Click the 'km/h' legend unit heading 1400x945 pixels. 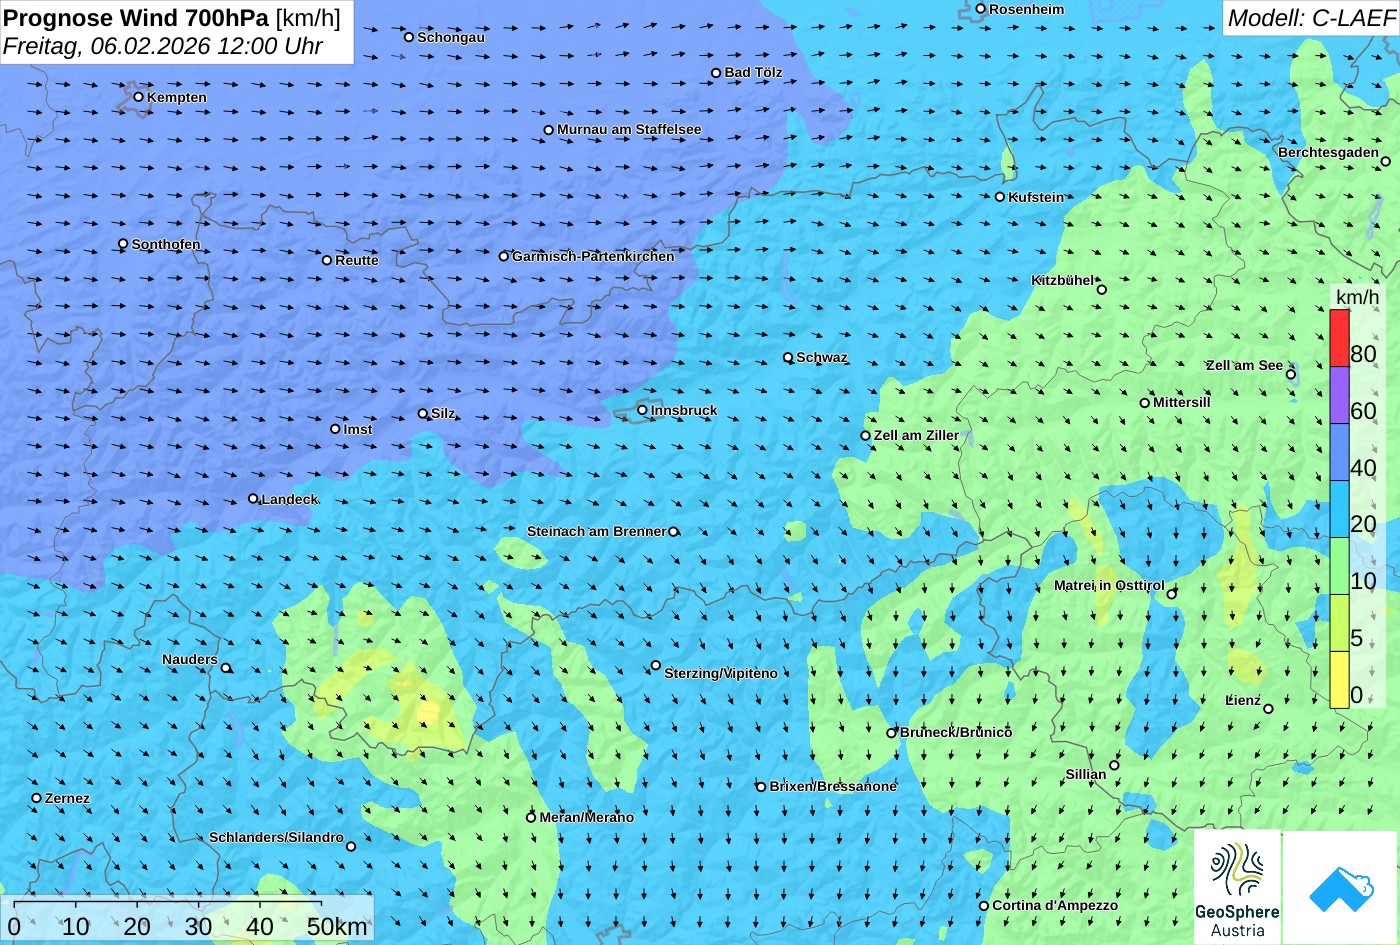click(1358, 297)
